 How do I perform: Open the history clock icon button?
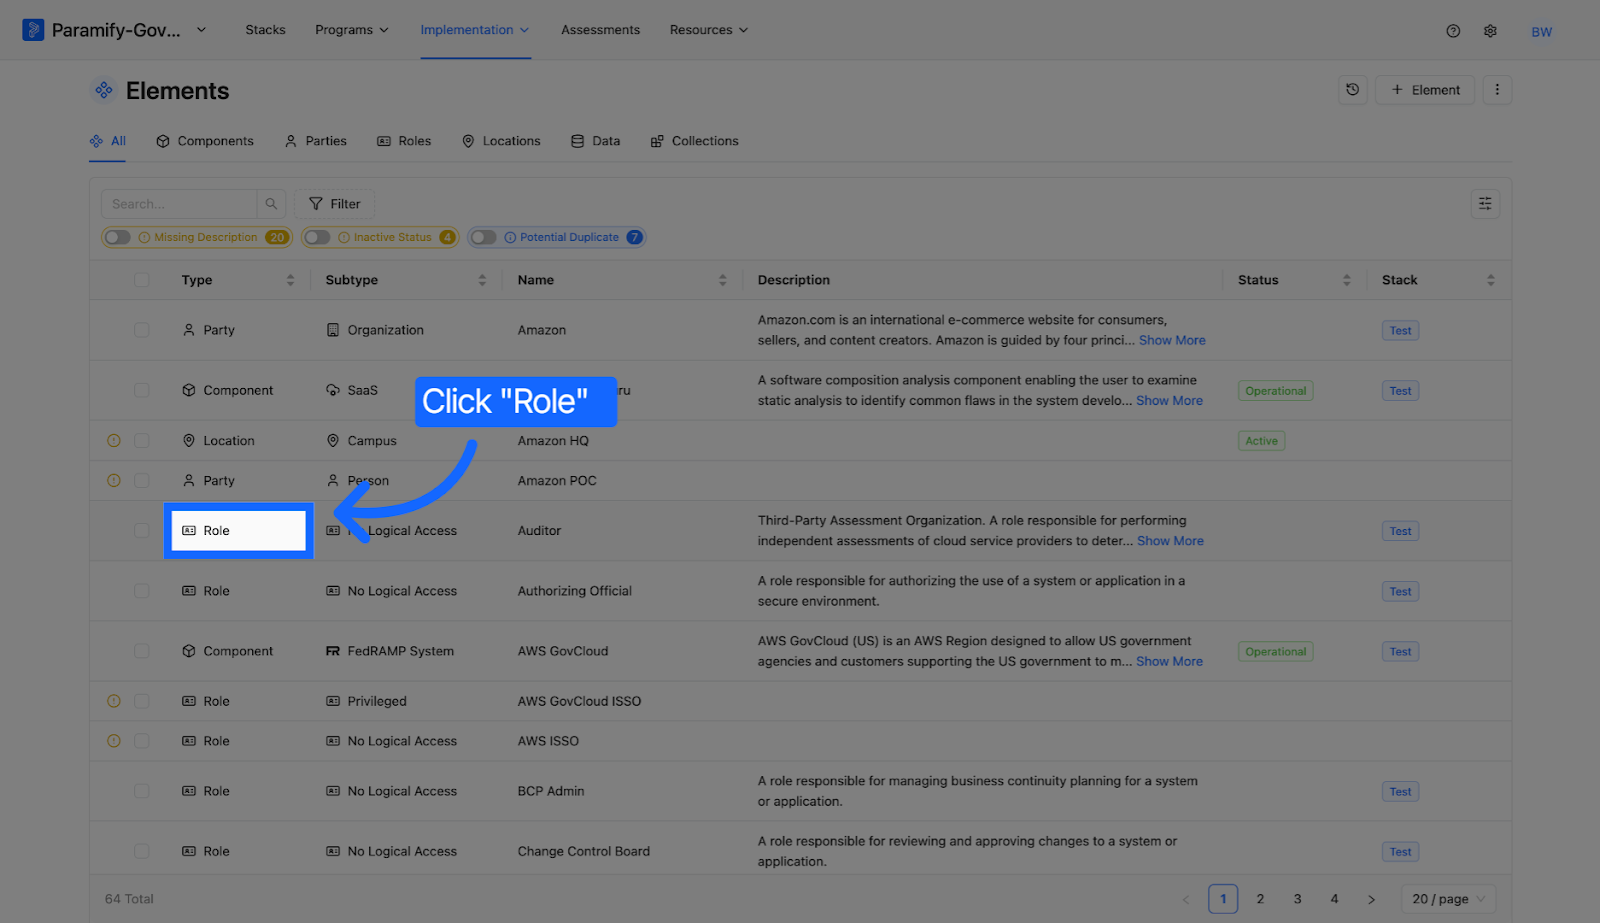[x=1353, y=90]
